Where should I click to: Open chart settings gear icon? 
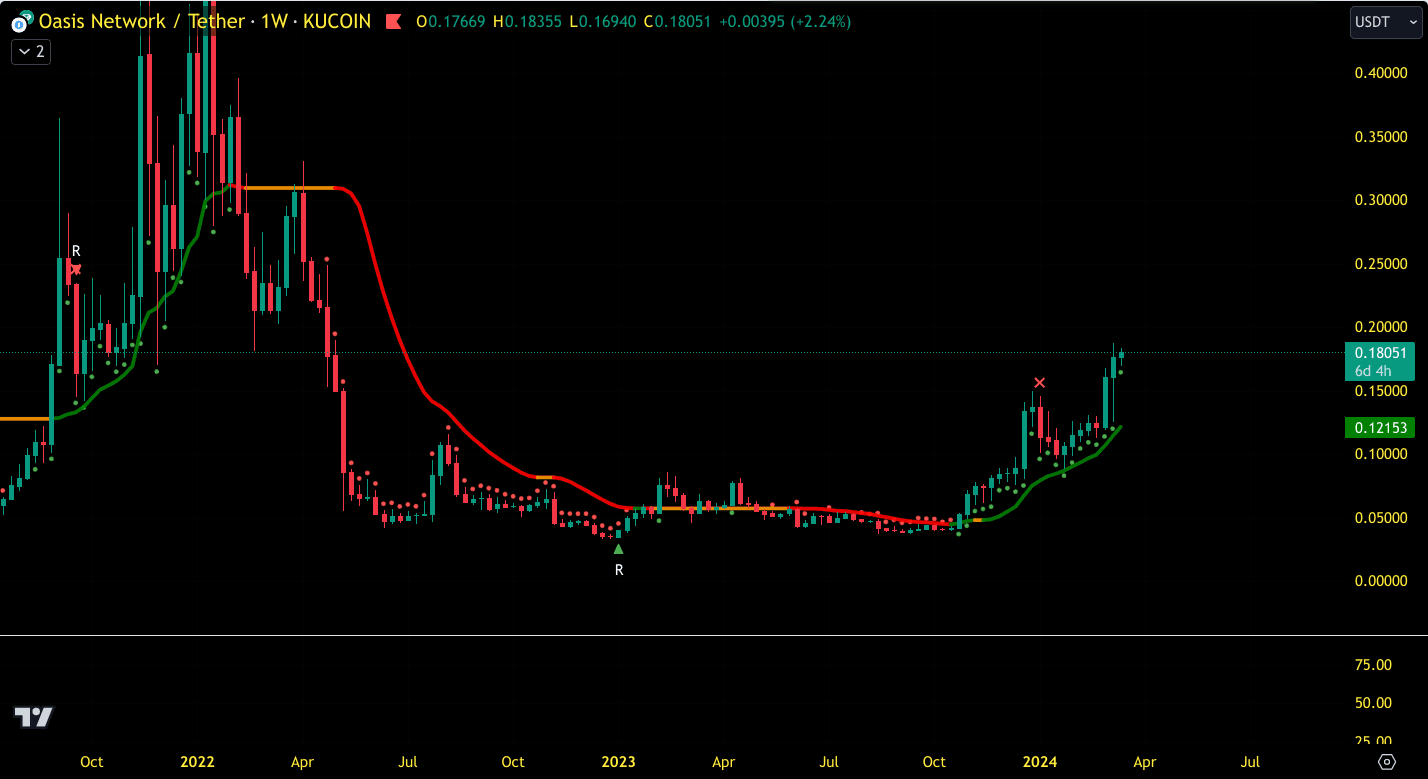[1387, 762]
